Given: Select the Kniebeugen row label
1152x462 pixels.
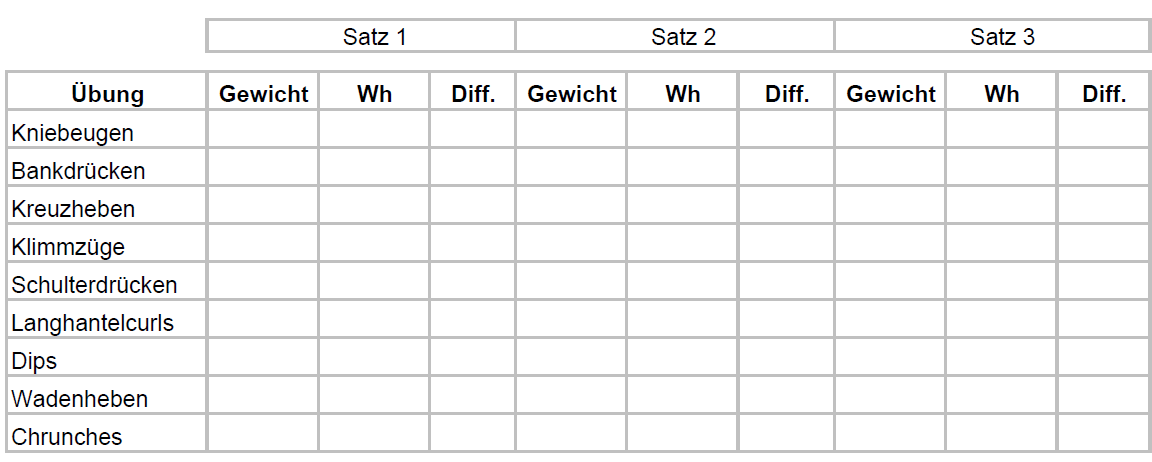Looking at the screenshot, I should 73,132.
